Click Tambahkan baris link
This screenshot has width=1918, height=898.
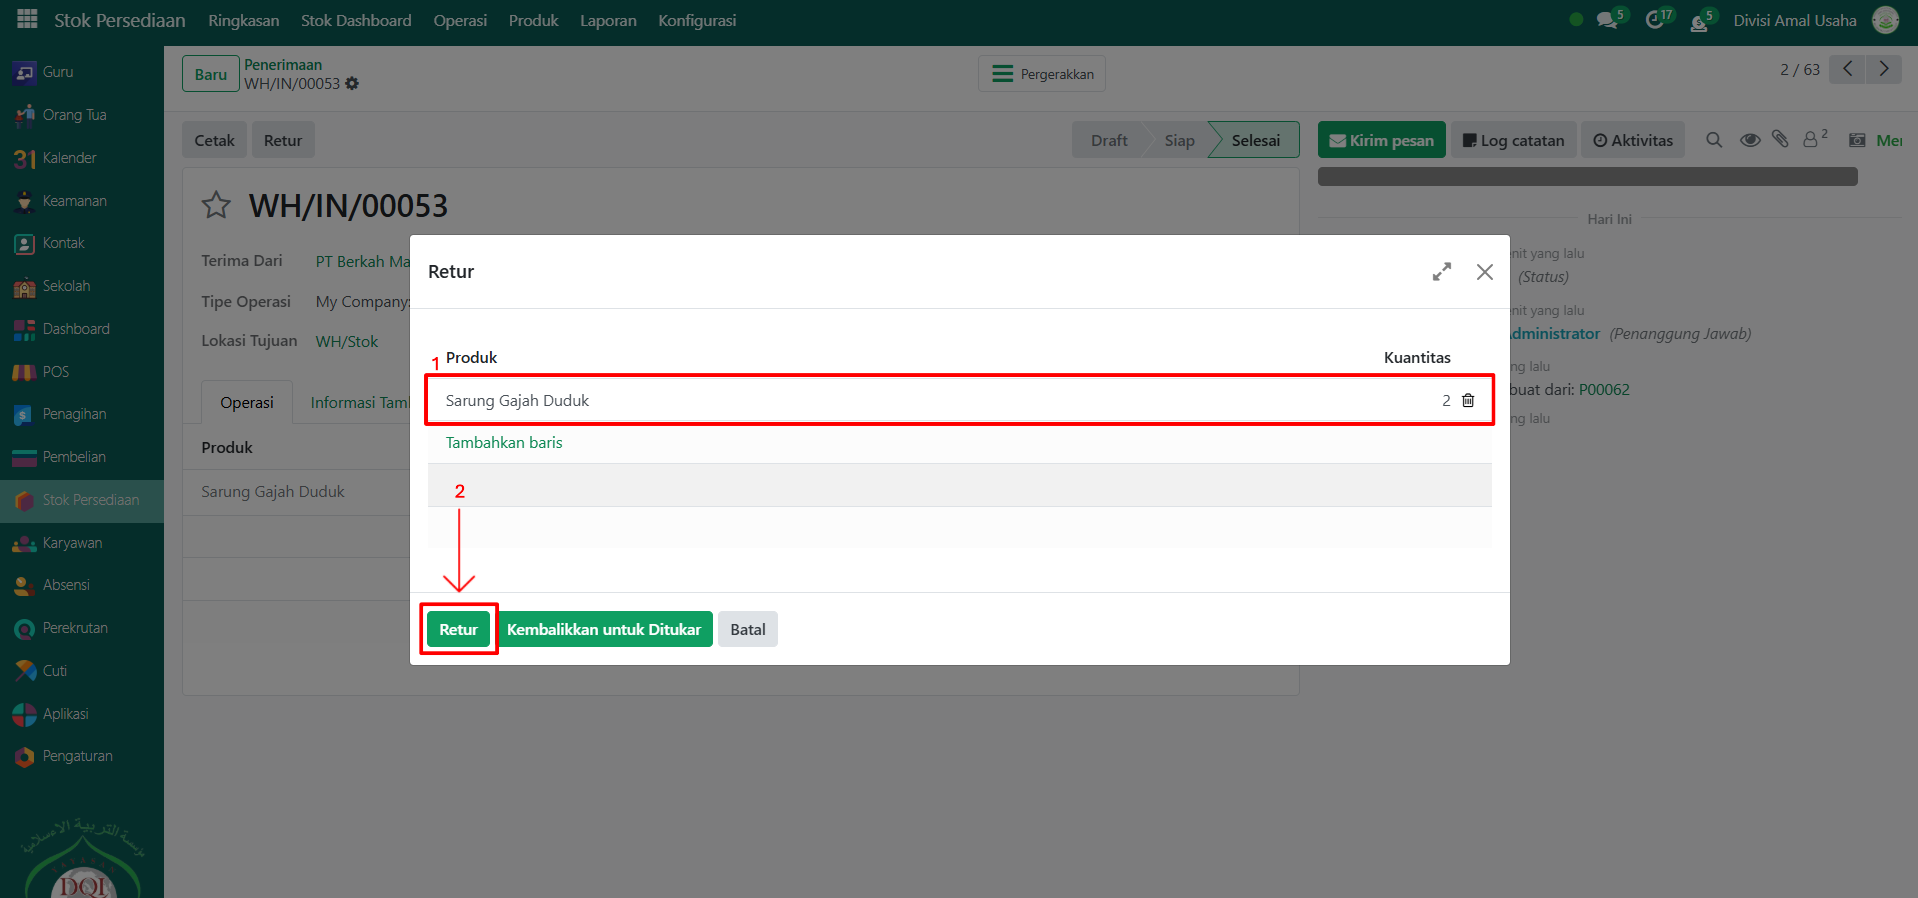click(504, 442)
